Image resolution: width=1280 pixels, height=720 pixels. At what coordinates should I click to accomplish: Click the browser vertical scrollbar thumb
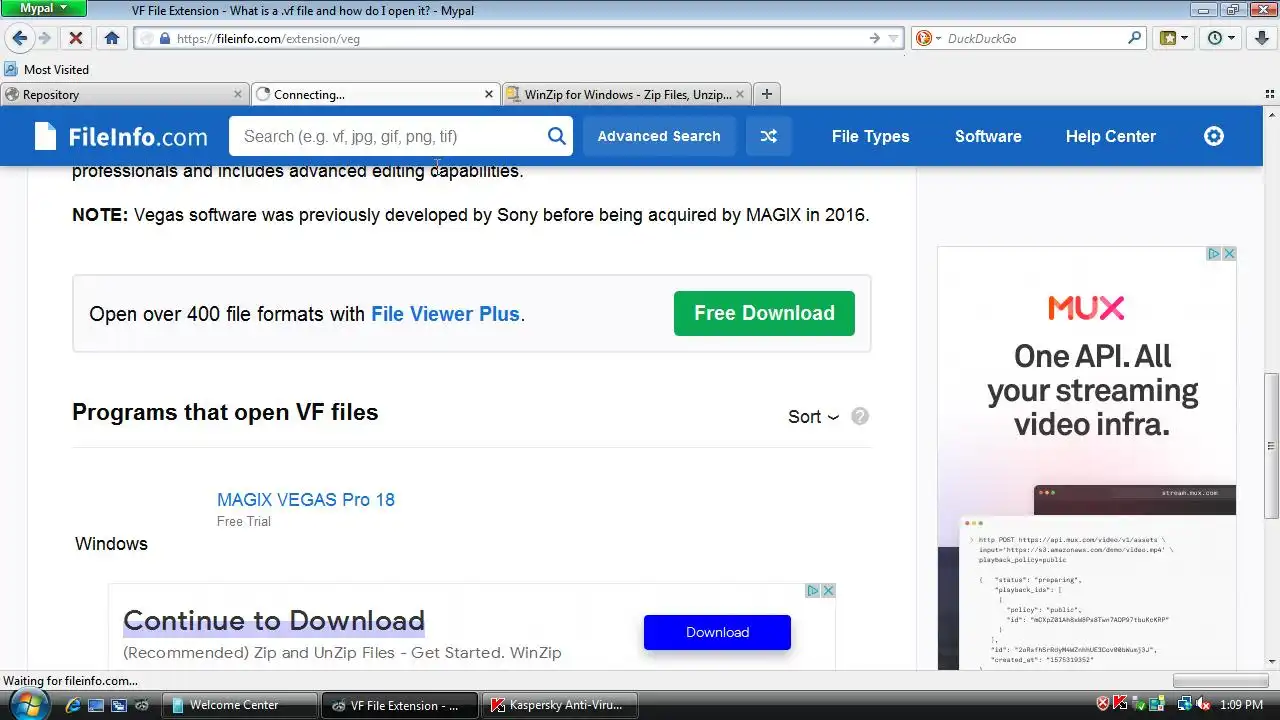click(1272, 445)
